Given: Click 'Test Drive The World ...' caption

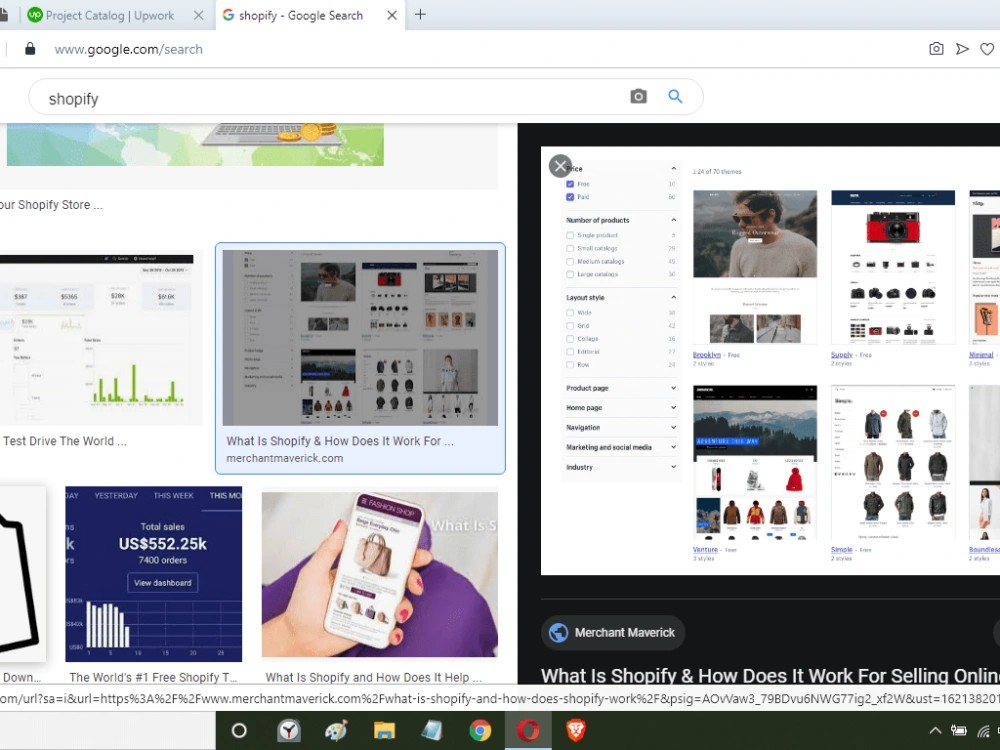Looking at the screenshot, I should click(64, 441).
